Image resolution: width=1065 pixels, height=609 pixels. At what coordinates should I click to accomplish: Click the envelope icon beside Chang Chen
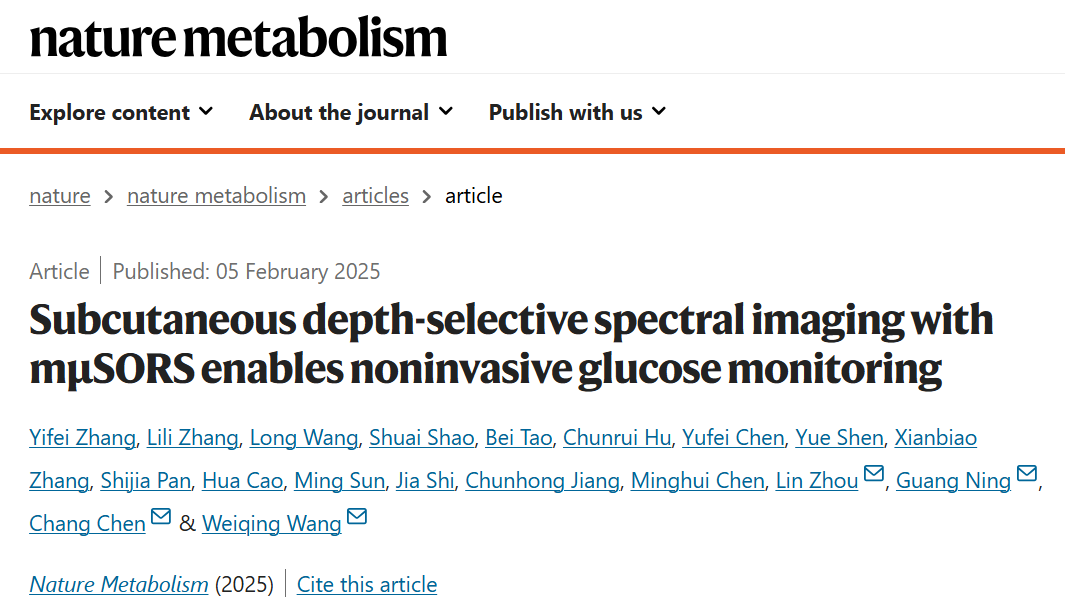click(x=161, y=516)
